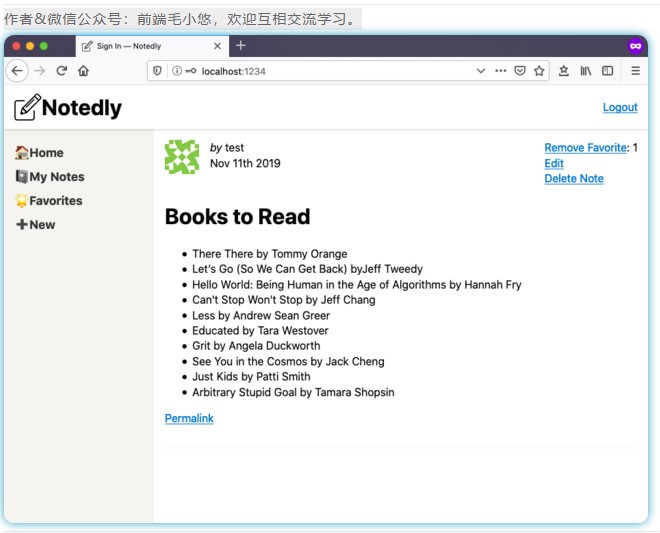Viewport: 660px width, 533px height.
Task: Open the downloads or bookmarks toolbar icon
Action: [x=564, y=71]
